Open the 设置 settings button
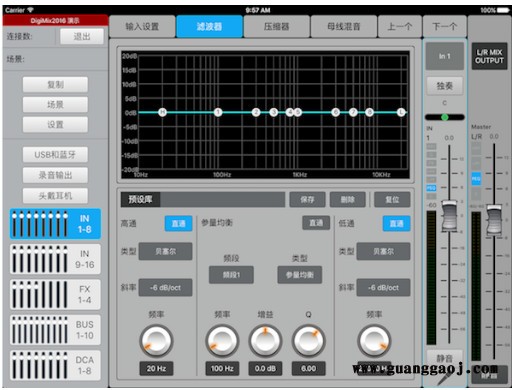Image resolution: width=520 pixels, height=390 pixels. [x=55, y=124]
